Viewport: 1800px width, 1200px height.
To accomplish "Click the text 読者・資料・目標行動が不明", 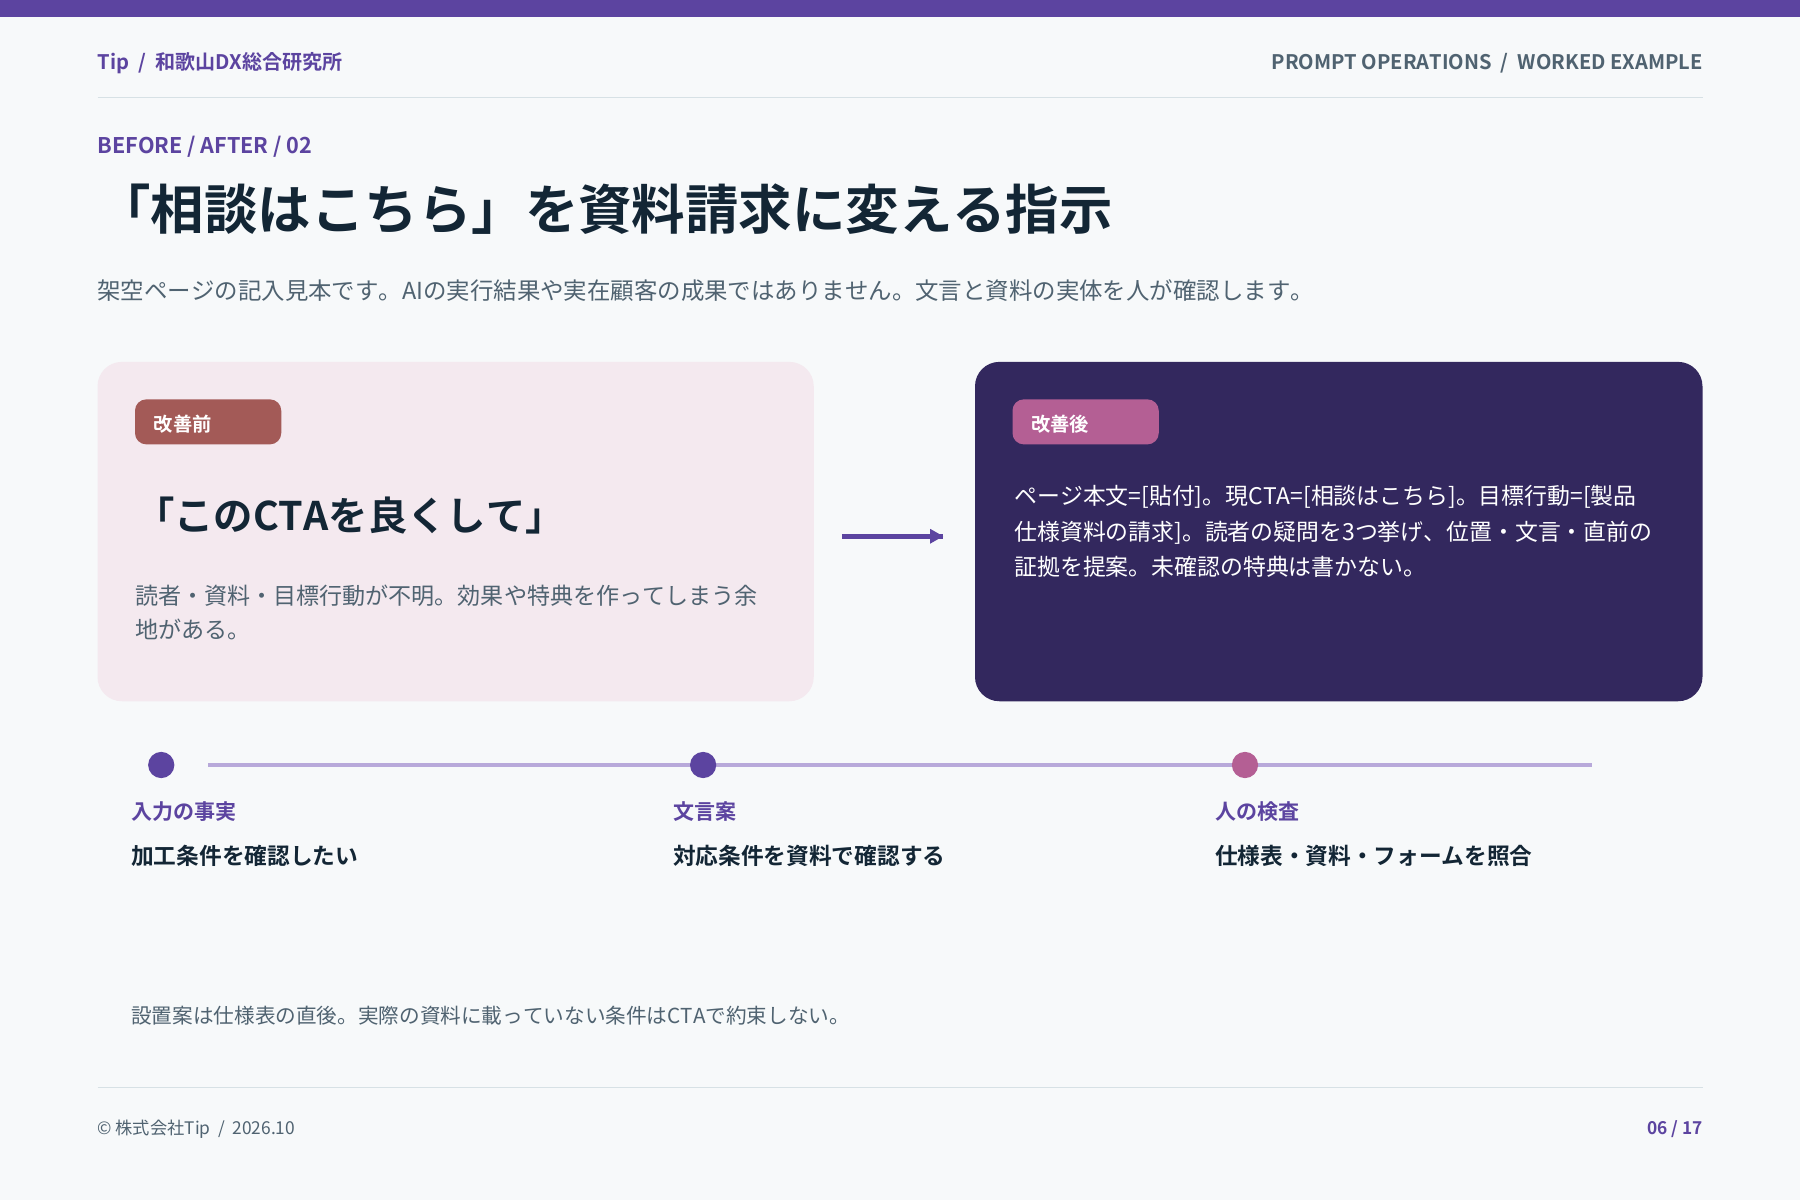I will click(446, 612).
